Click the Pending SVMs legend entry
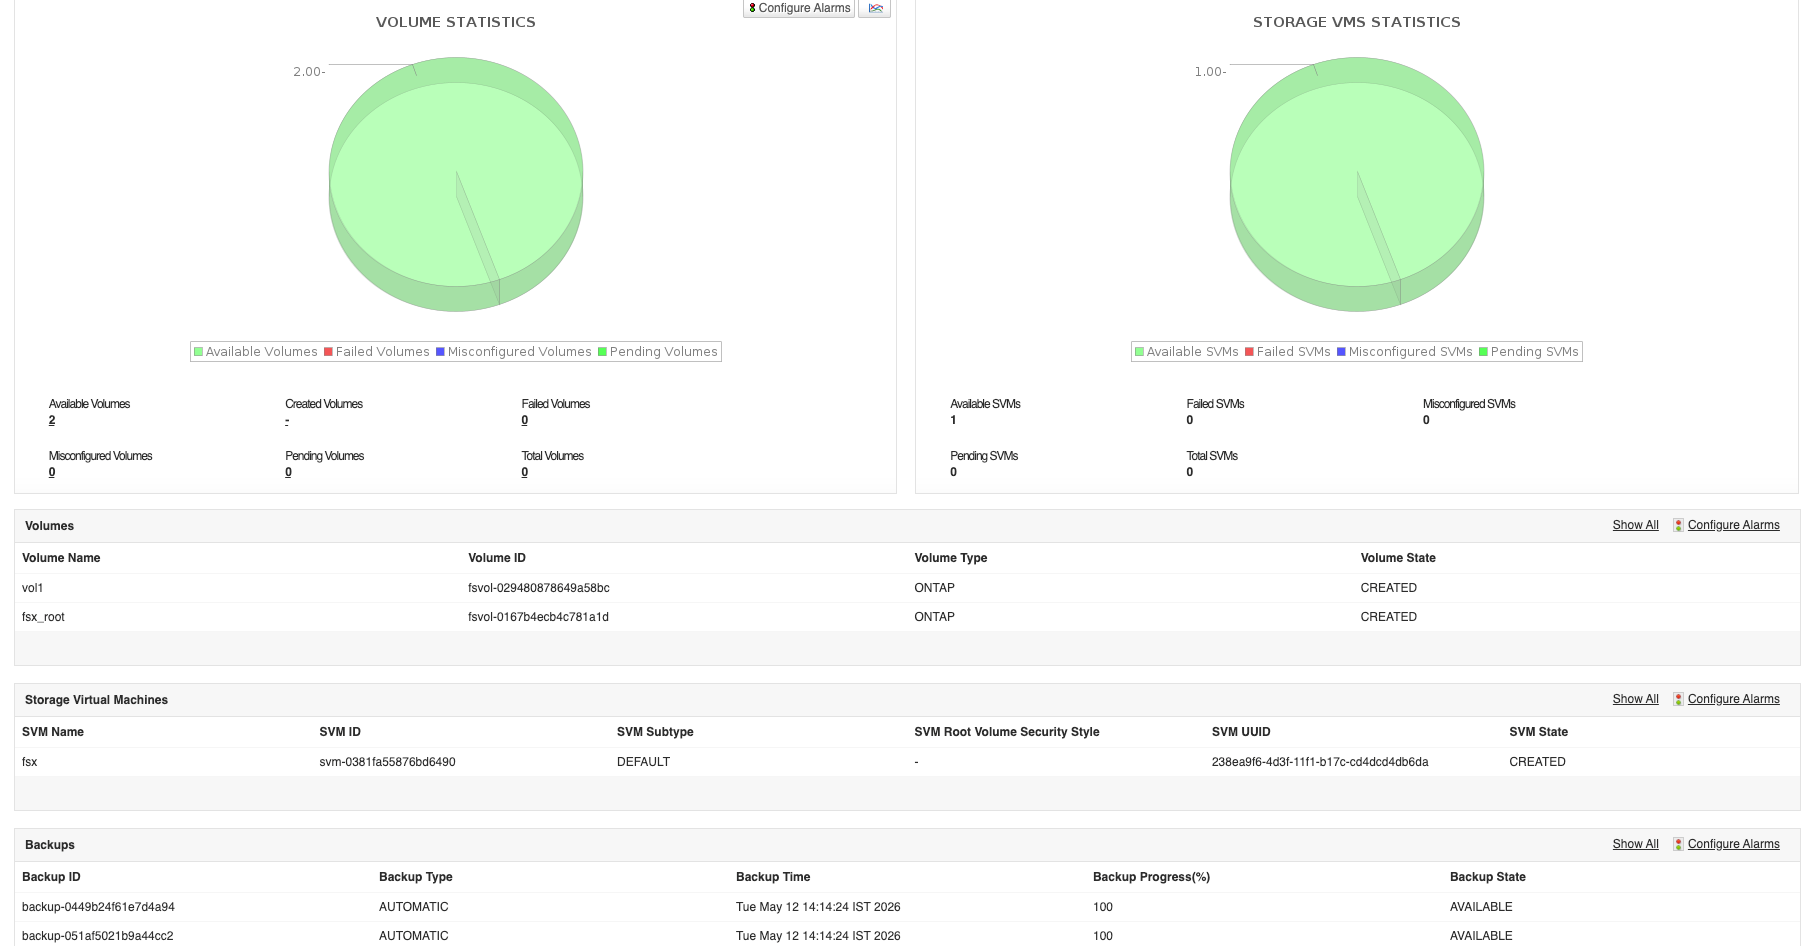The image size is (1814, 946). pos(1528,352)
